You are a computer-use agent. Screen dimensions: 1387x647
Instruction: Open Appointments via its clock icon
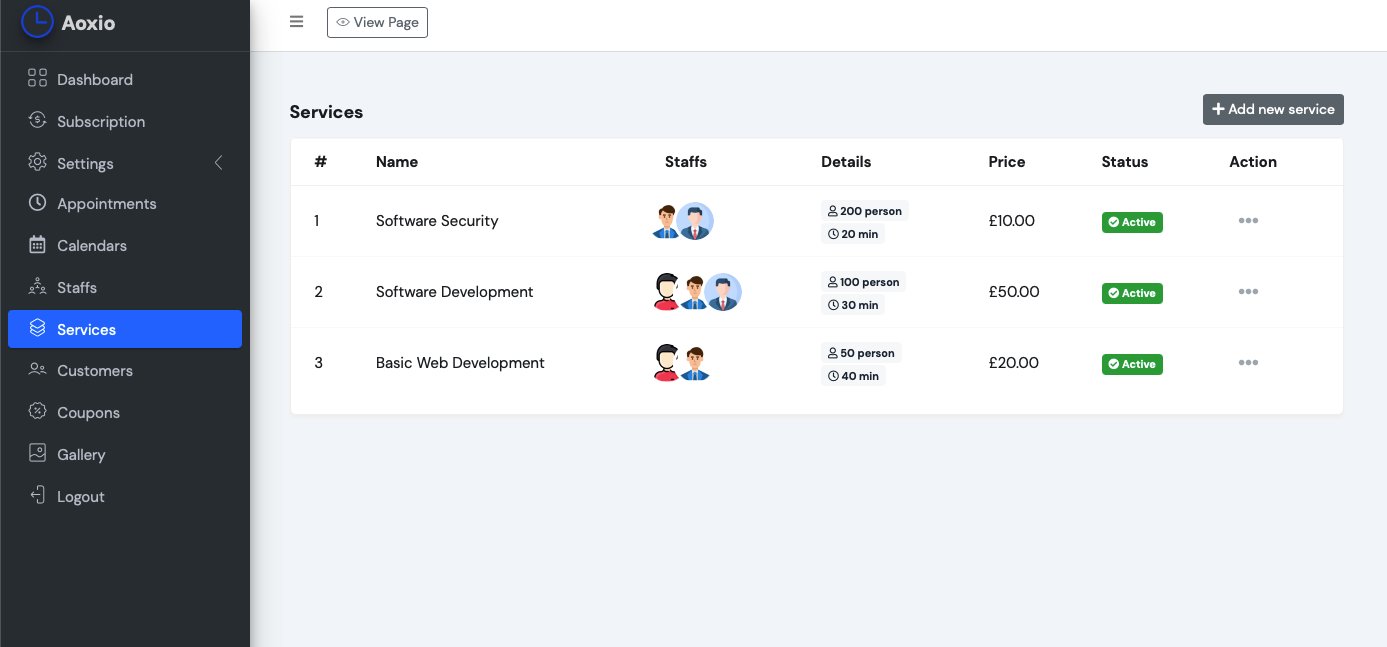point(37,203)
